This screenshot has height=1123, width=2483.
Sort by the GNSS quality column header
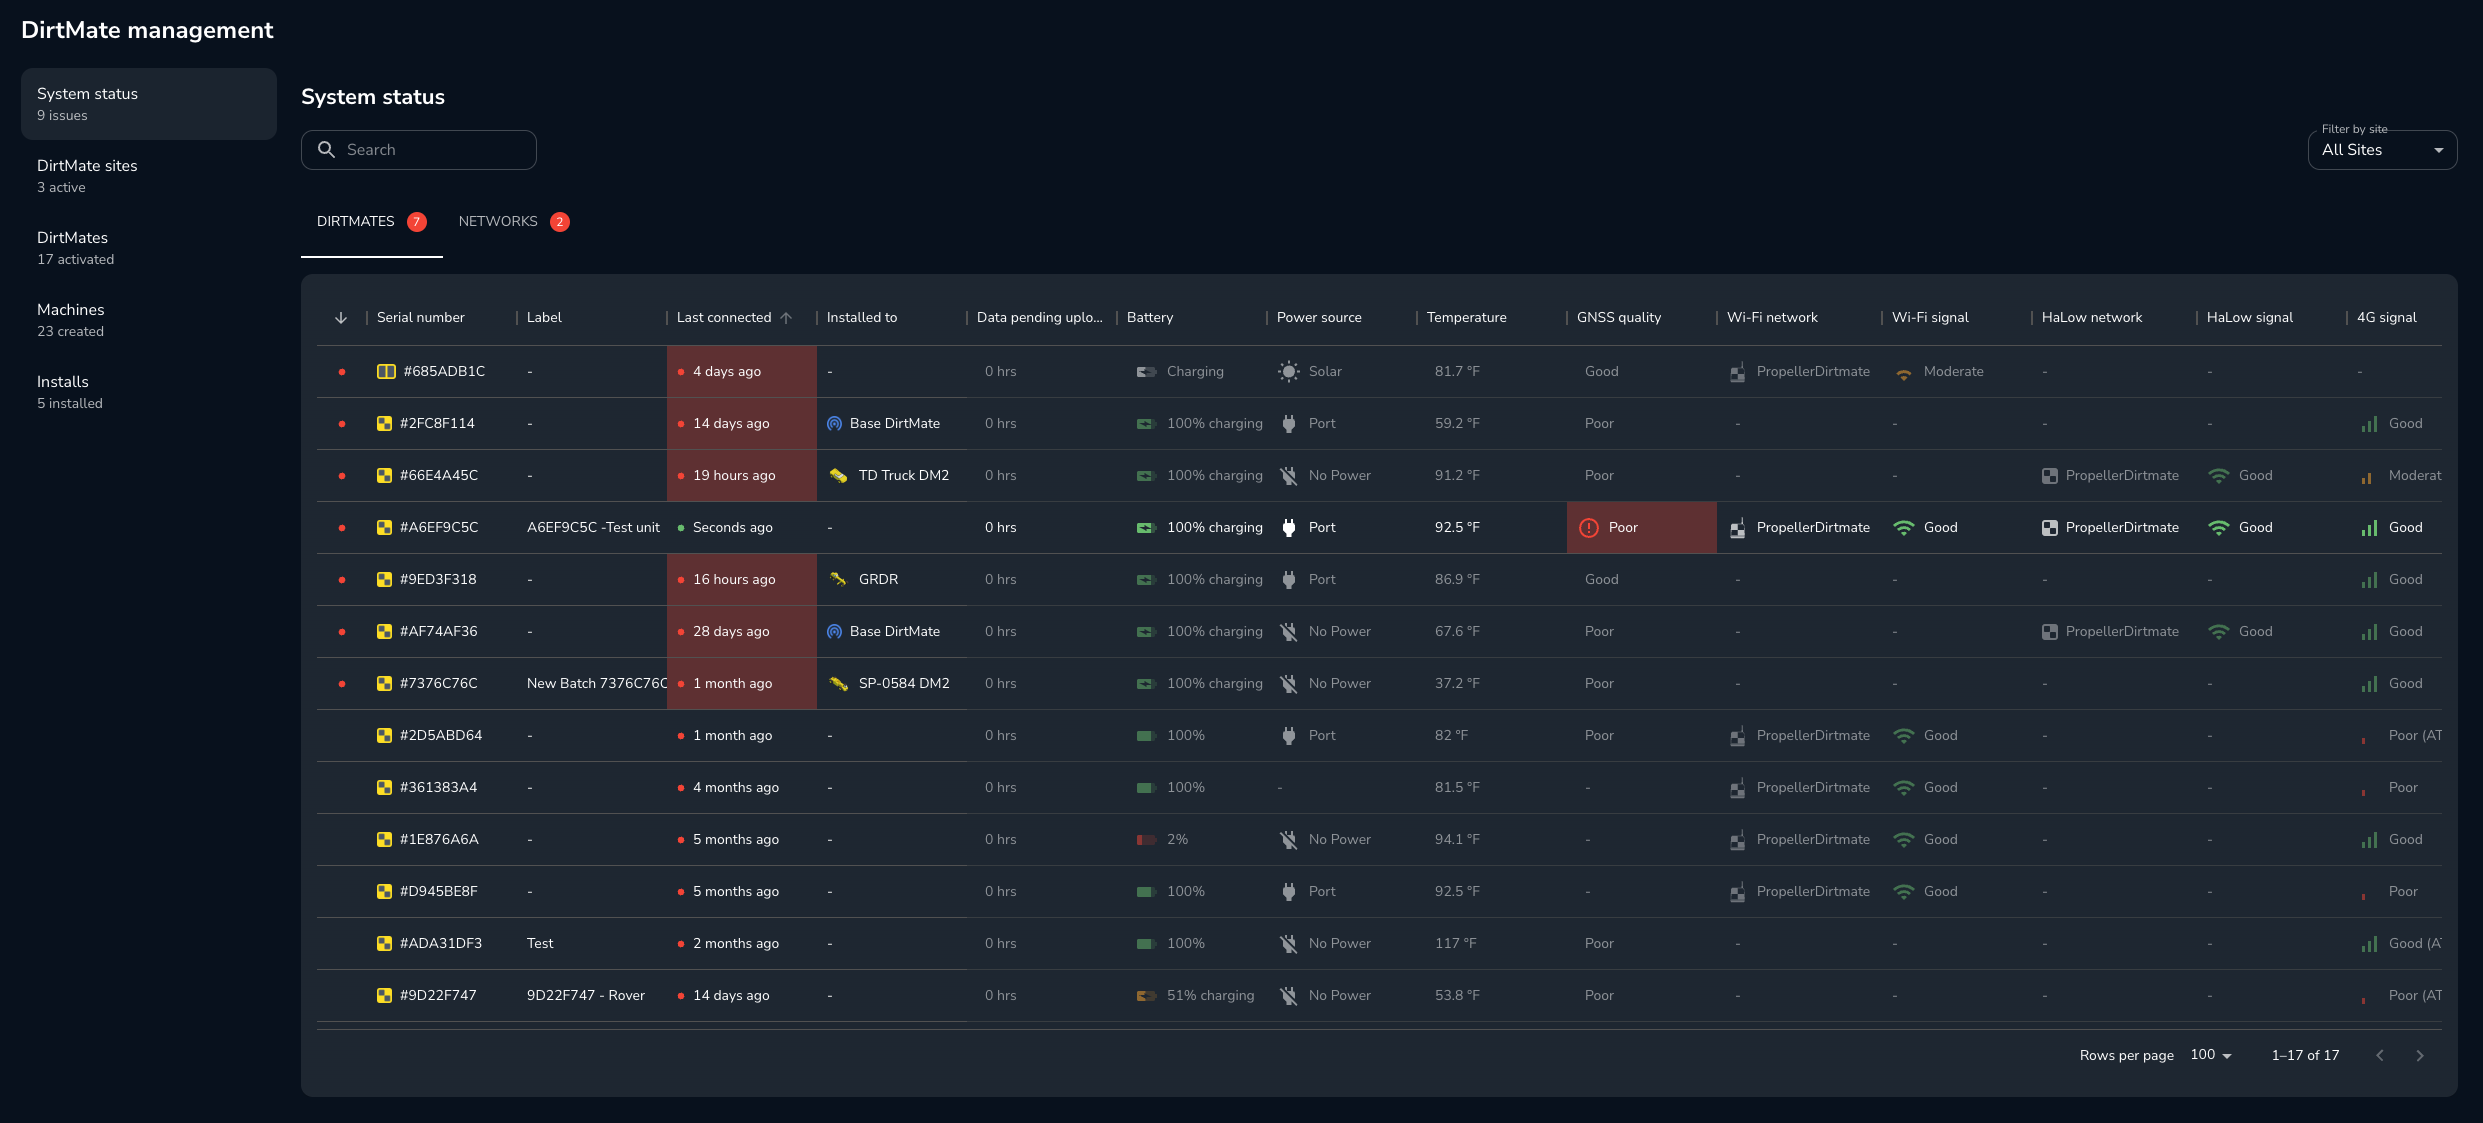pyautogui.click(x=1618, y=318)
